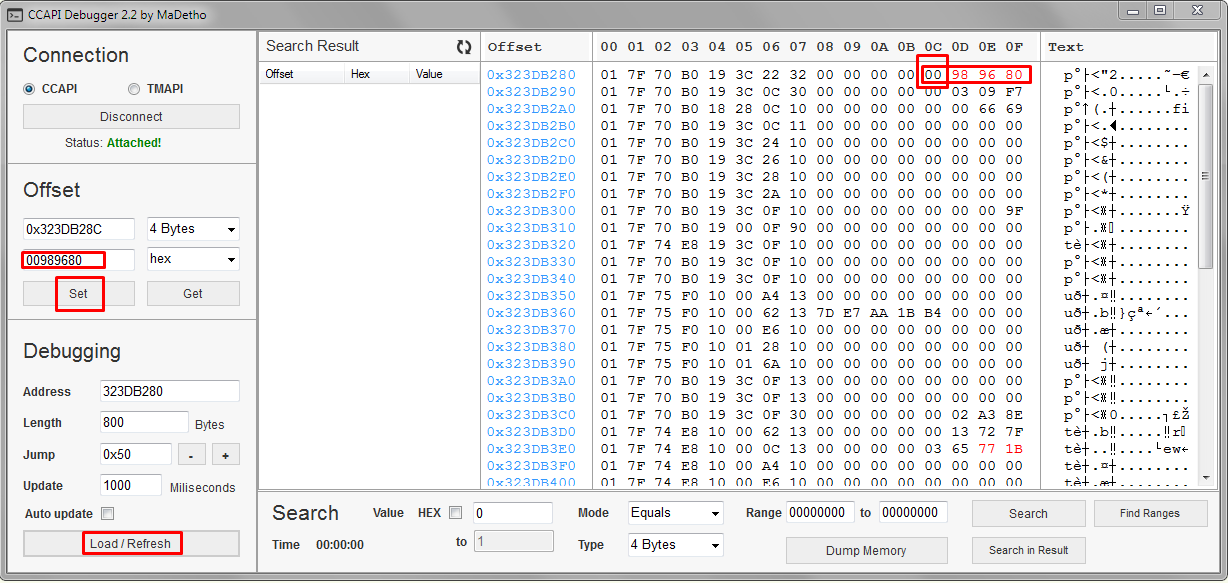This screenshot has width=1228, height=583.
Task: Click the Update milliseconds field
Action: (x=130, y=485)
